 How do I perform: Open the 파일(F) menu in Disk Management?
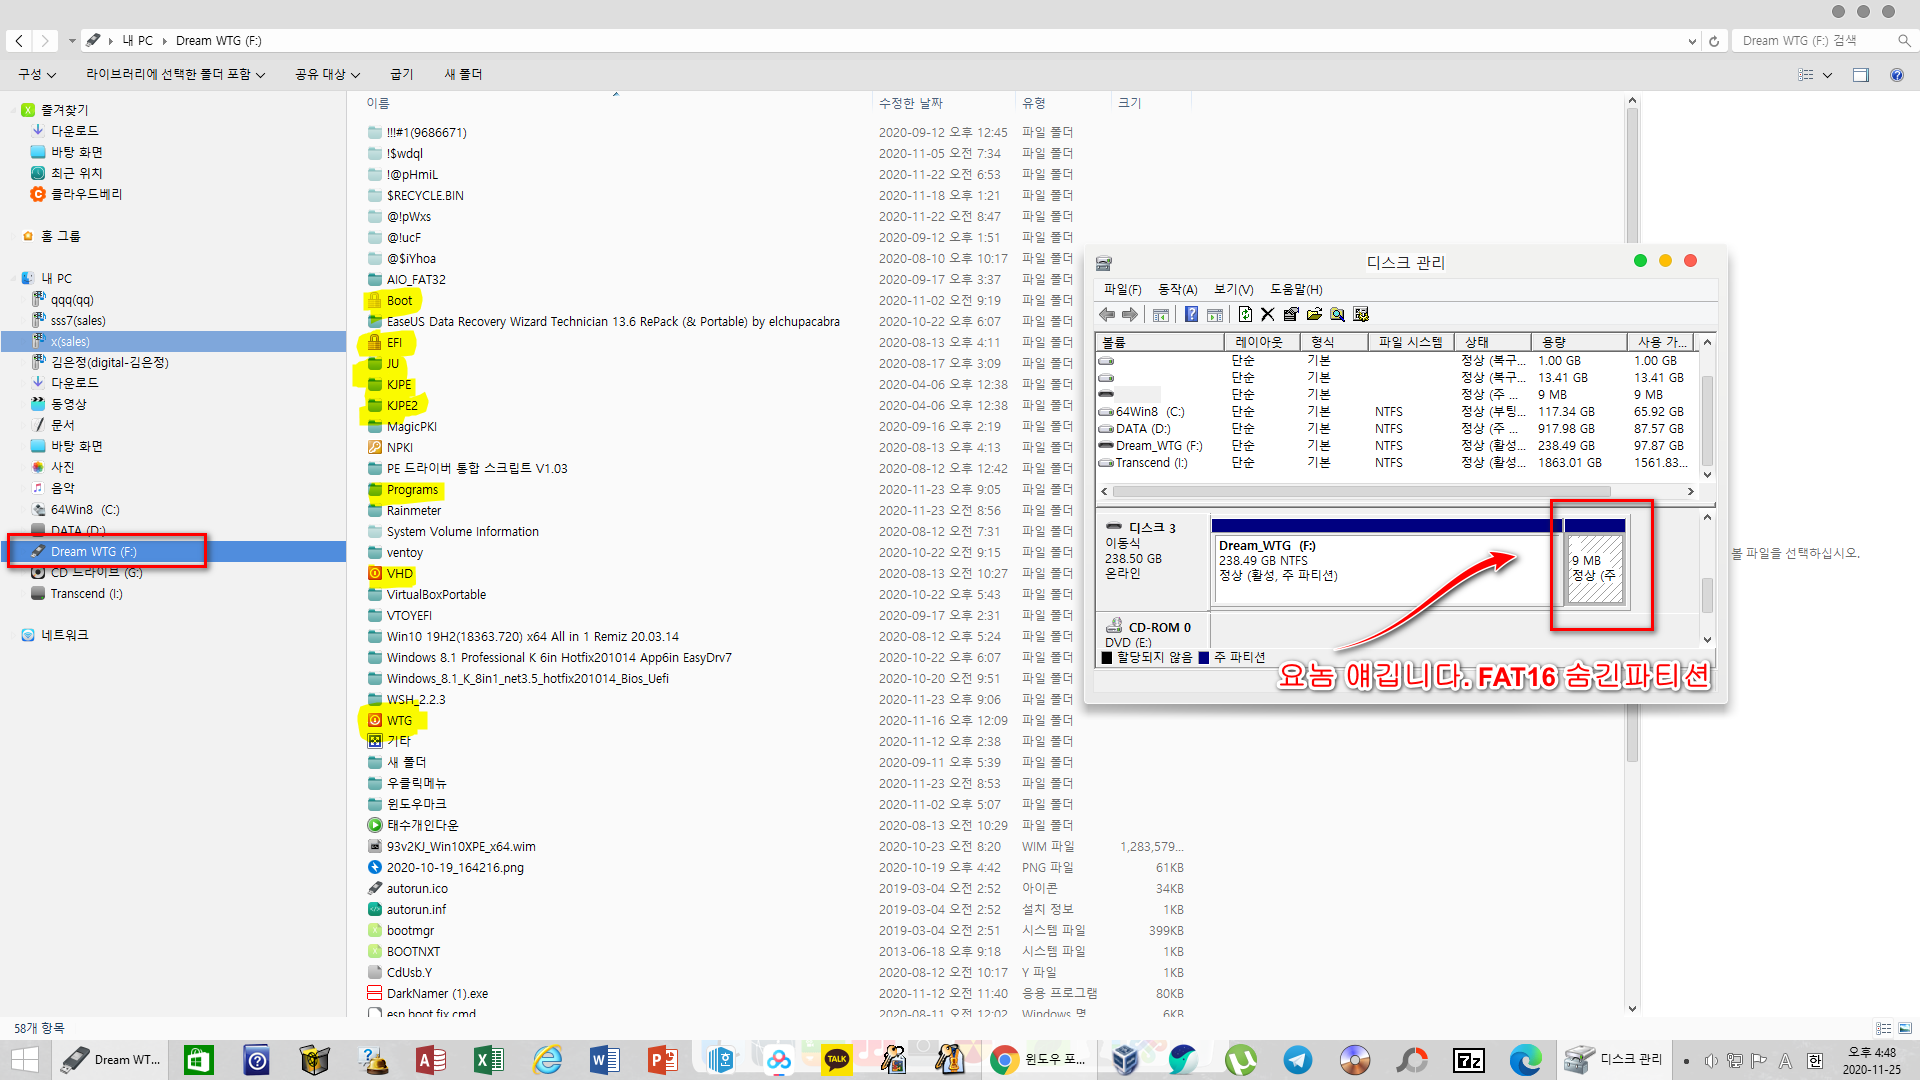1122,290
